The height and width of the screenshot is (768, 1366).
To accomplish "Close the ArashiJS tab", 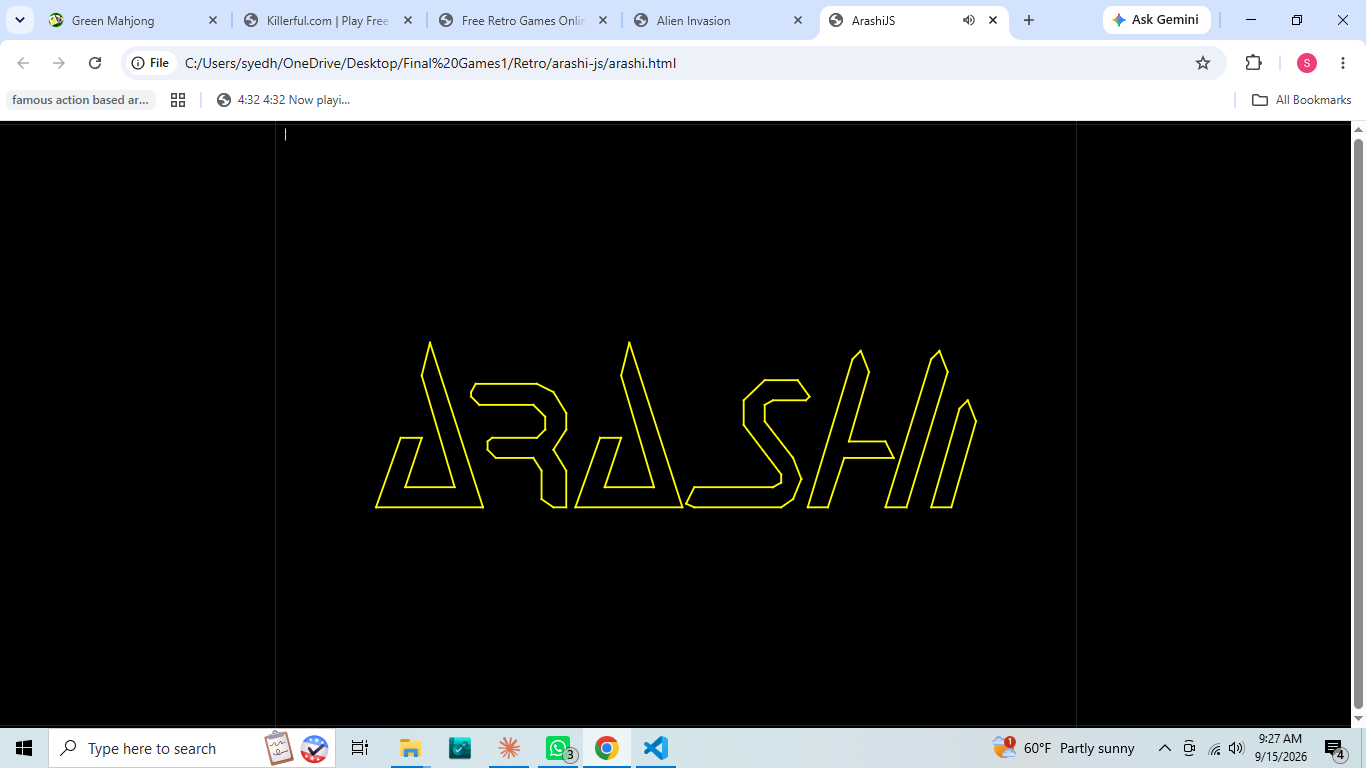I will tap(992, 20).
